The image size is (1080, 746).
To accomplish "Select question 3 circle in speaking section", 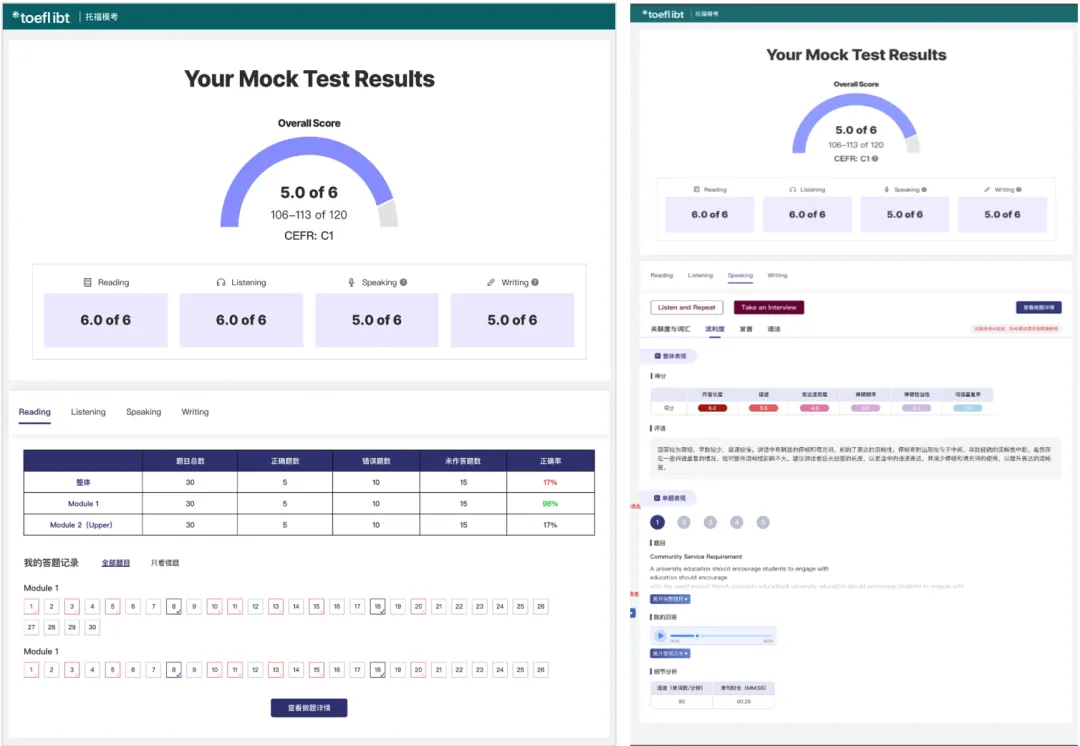I will click(x=710, y=522).
